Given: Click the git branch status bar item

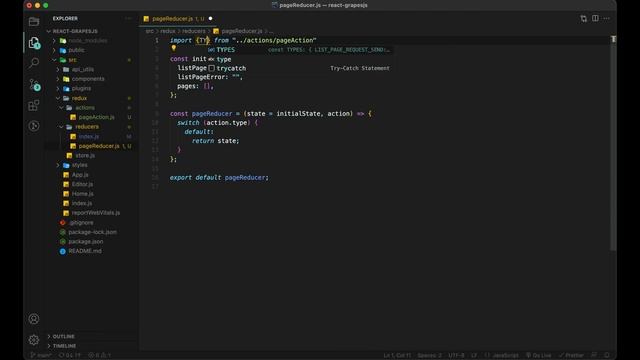Looking at the screenshot, I should [x=41, y=356].
